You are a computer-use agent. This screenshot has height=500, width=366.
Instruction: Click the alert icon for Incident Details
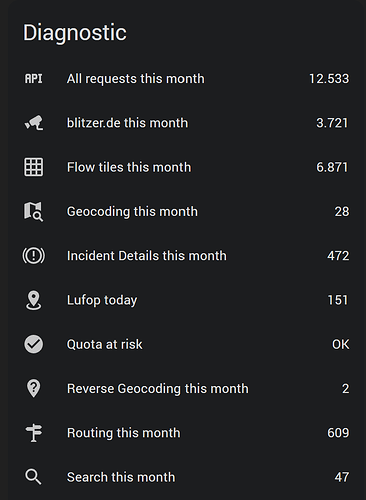coord(34,256)
